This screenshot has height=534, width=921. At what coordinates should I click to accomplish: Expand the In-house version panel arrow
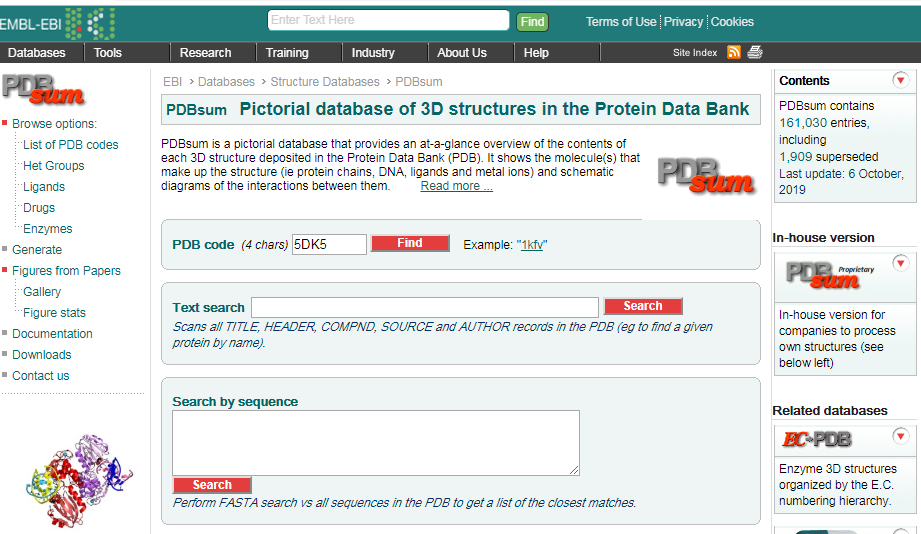tap(900, 263)
